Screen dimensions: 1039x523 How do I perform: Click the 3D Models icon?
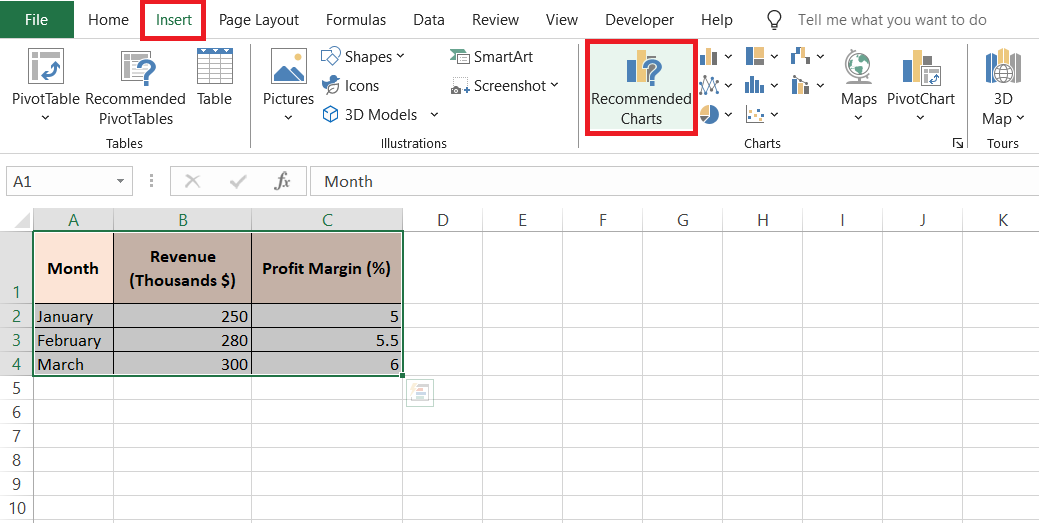click(330, 115)
